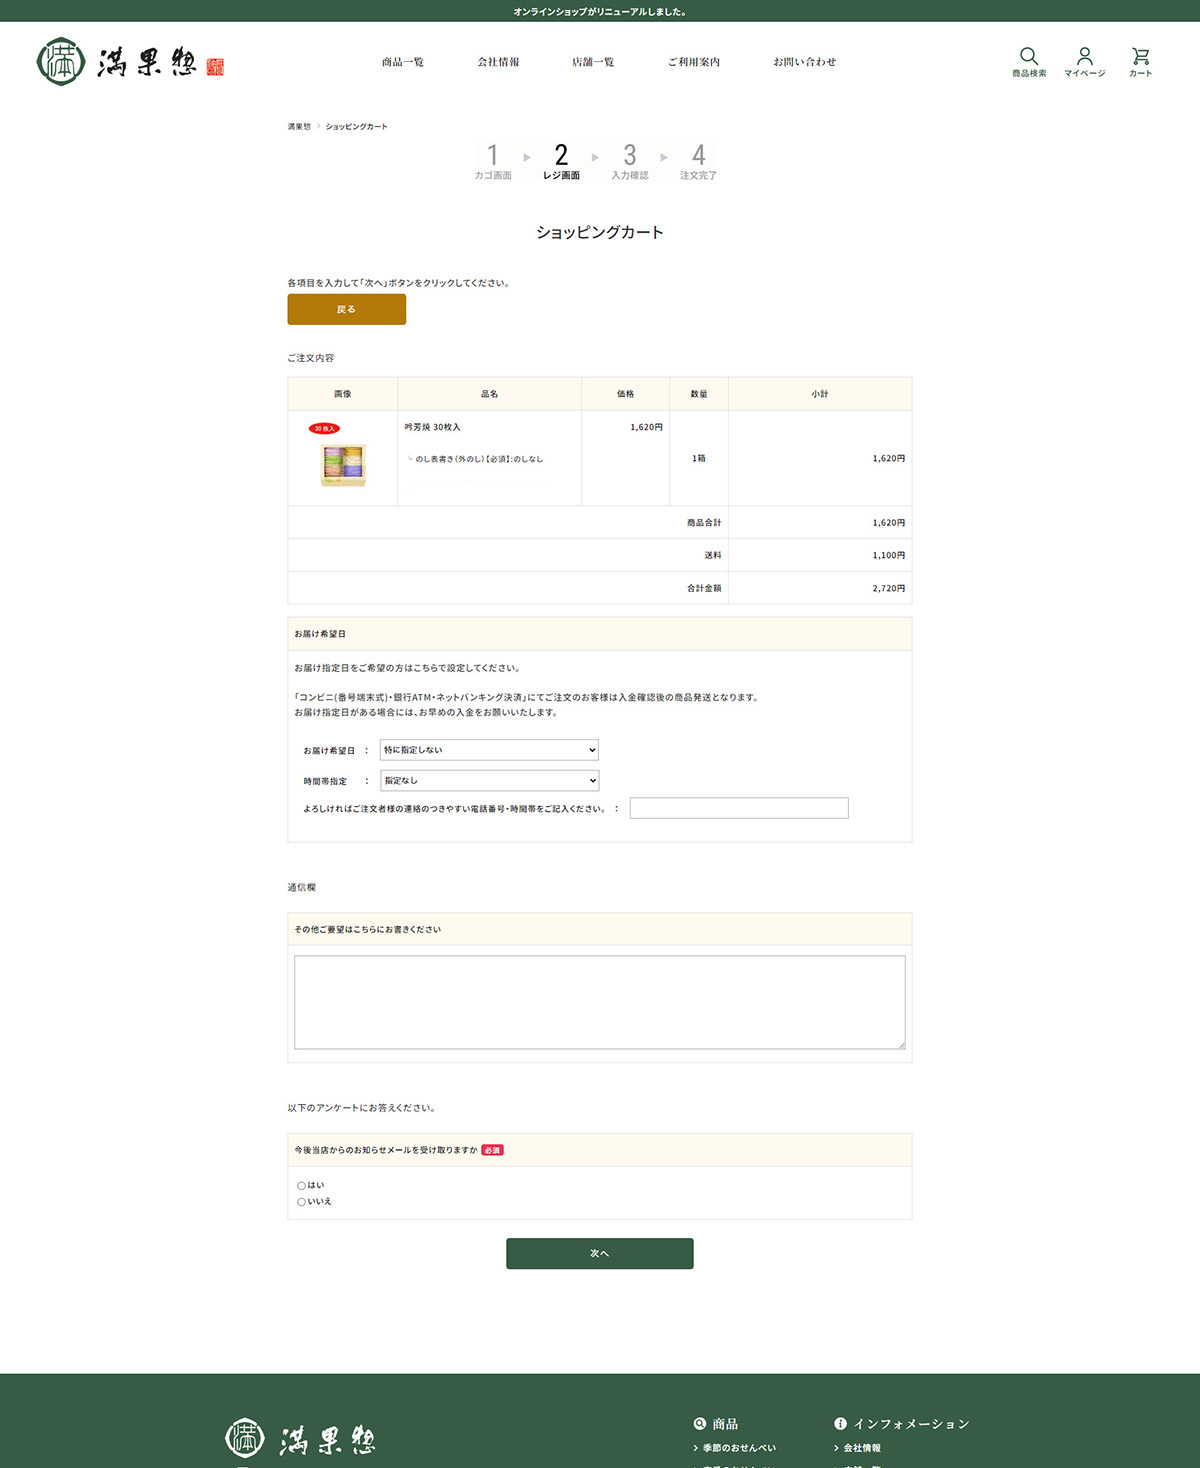Select the いいえ radio button

coord(302,1202)
